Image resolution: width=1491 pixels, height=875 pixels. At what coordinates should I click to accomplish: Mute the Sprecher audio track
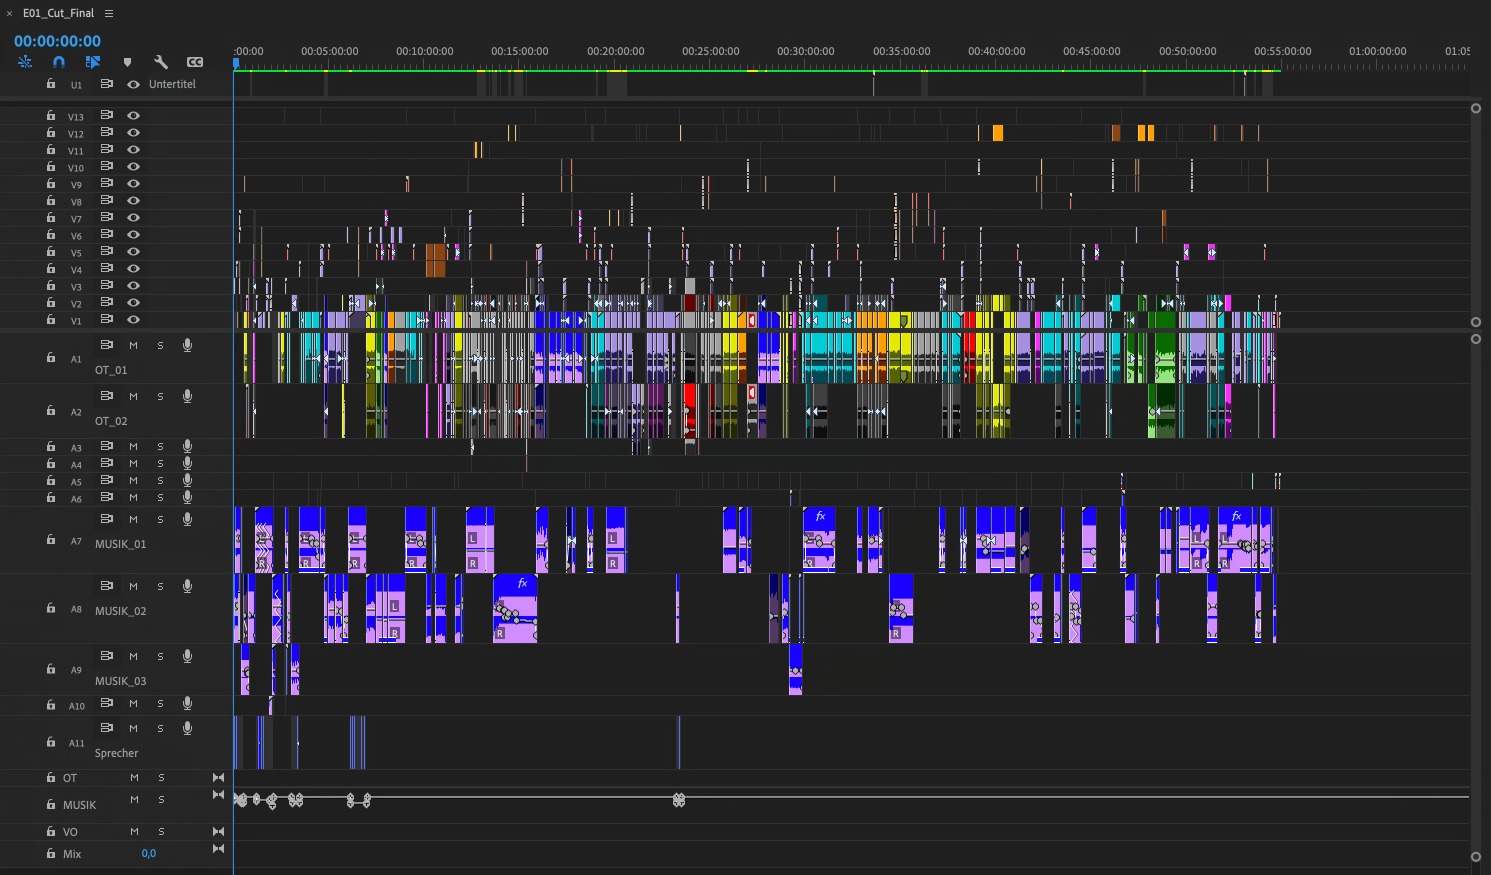point(133,728)
